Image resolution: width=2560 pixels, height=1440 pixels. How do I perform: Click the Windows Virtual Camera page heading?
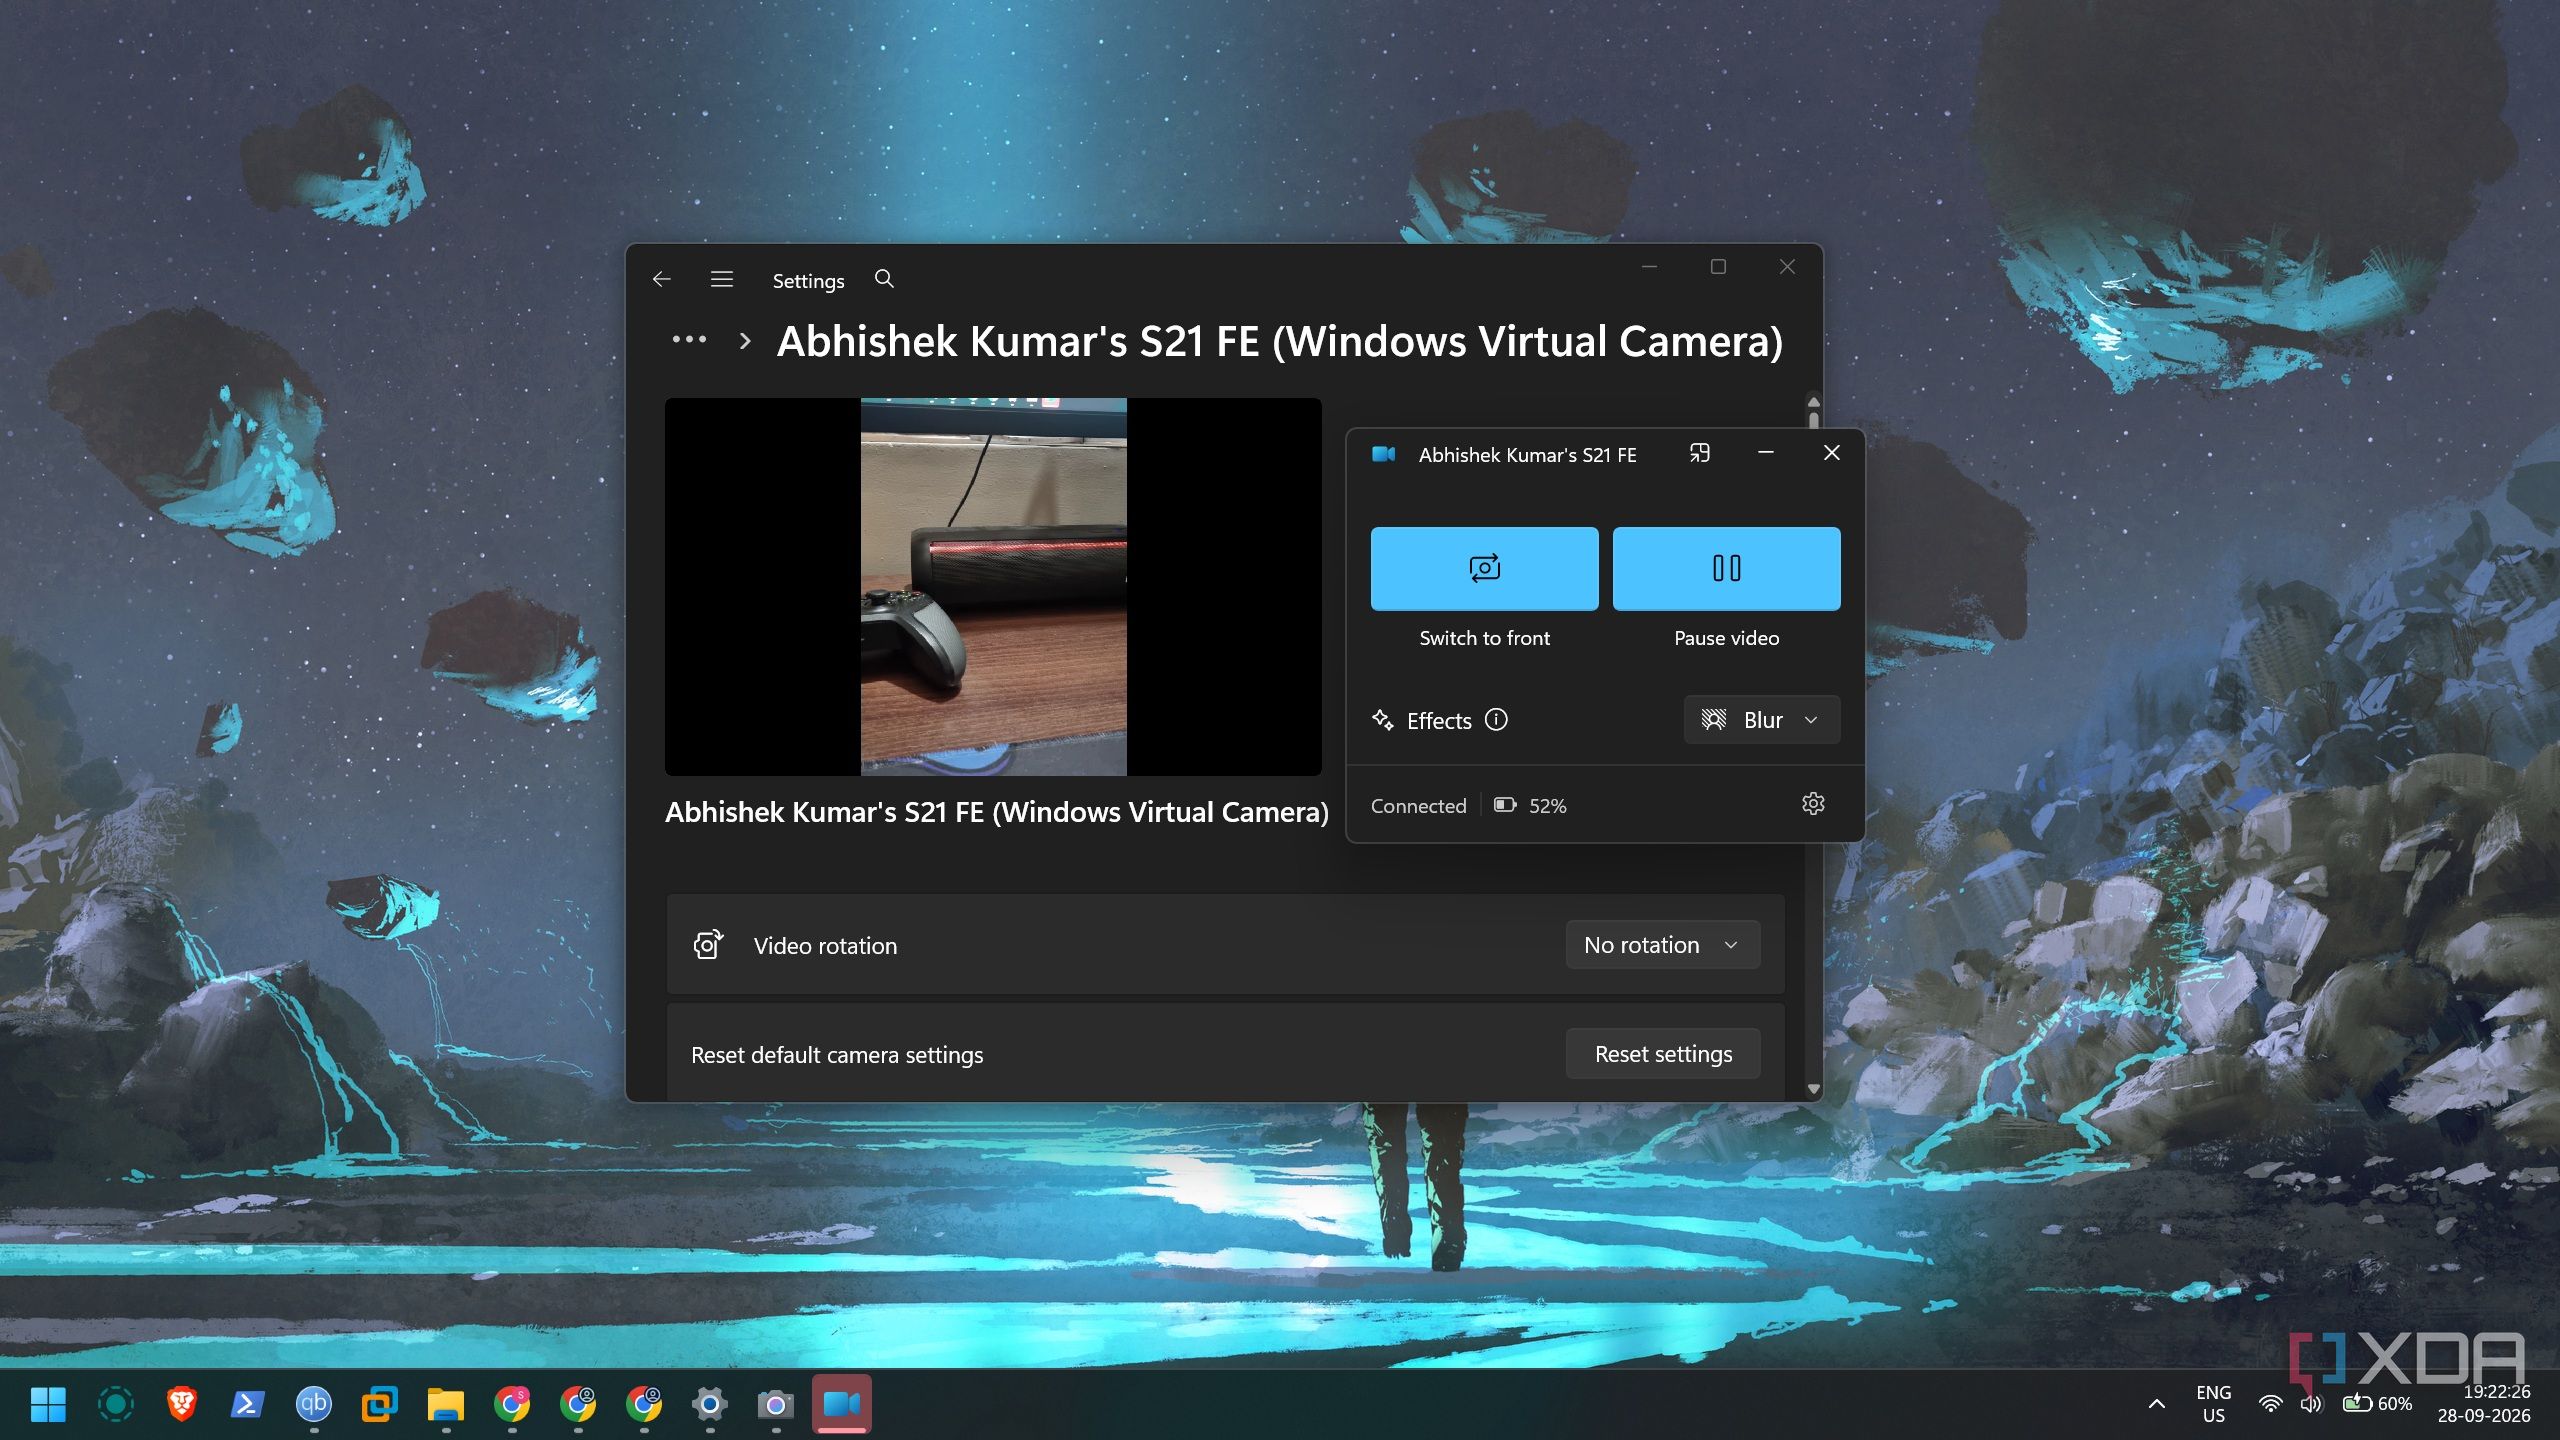click(1280, 341)
